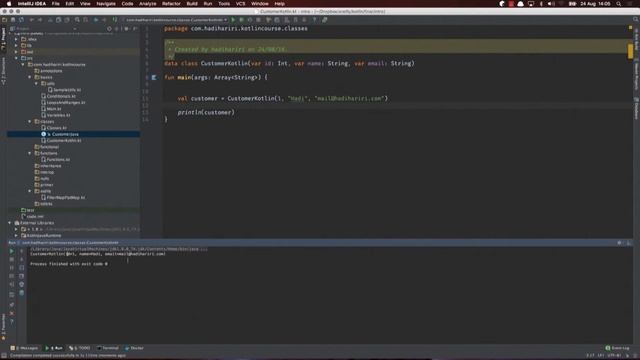Collapse the functions package
Viewport: 640px width, 360px height.
[x=30, y=153]
